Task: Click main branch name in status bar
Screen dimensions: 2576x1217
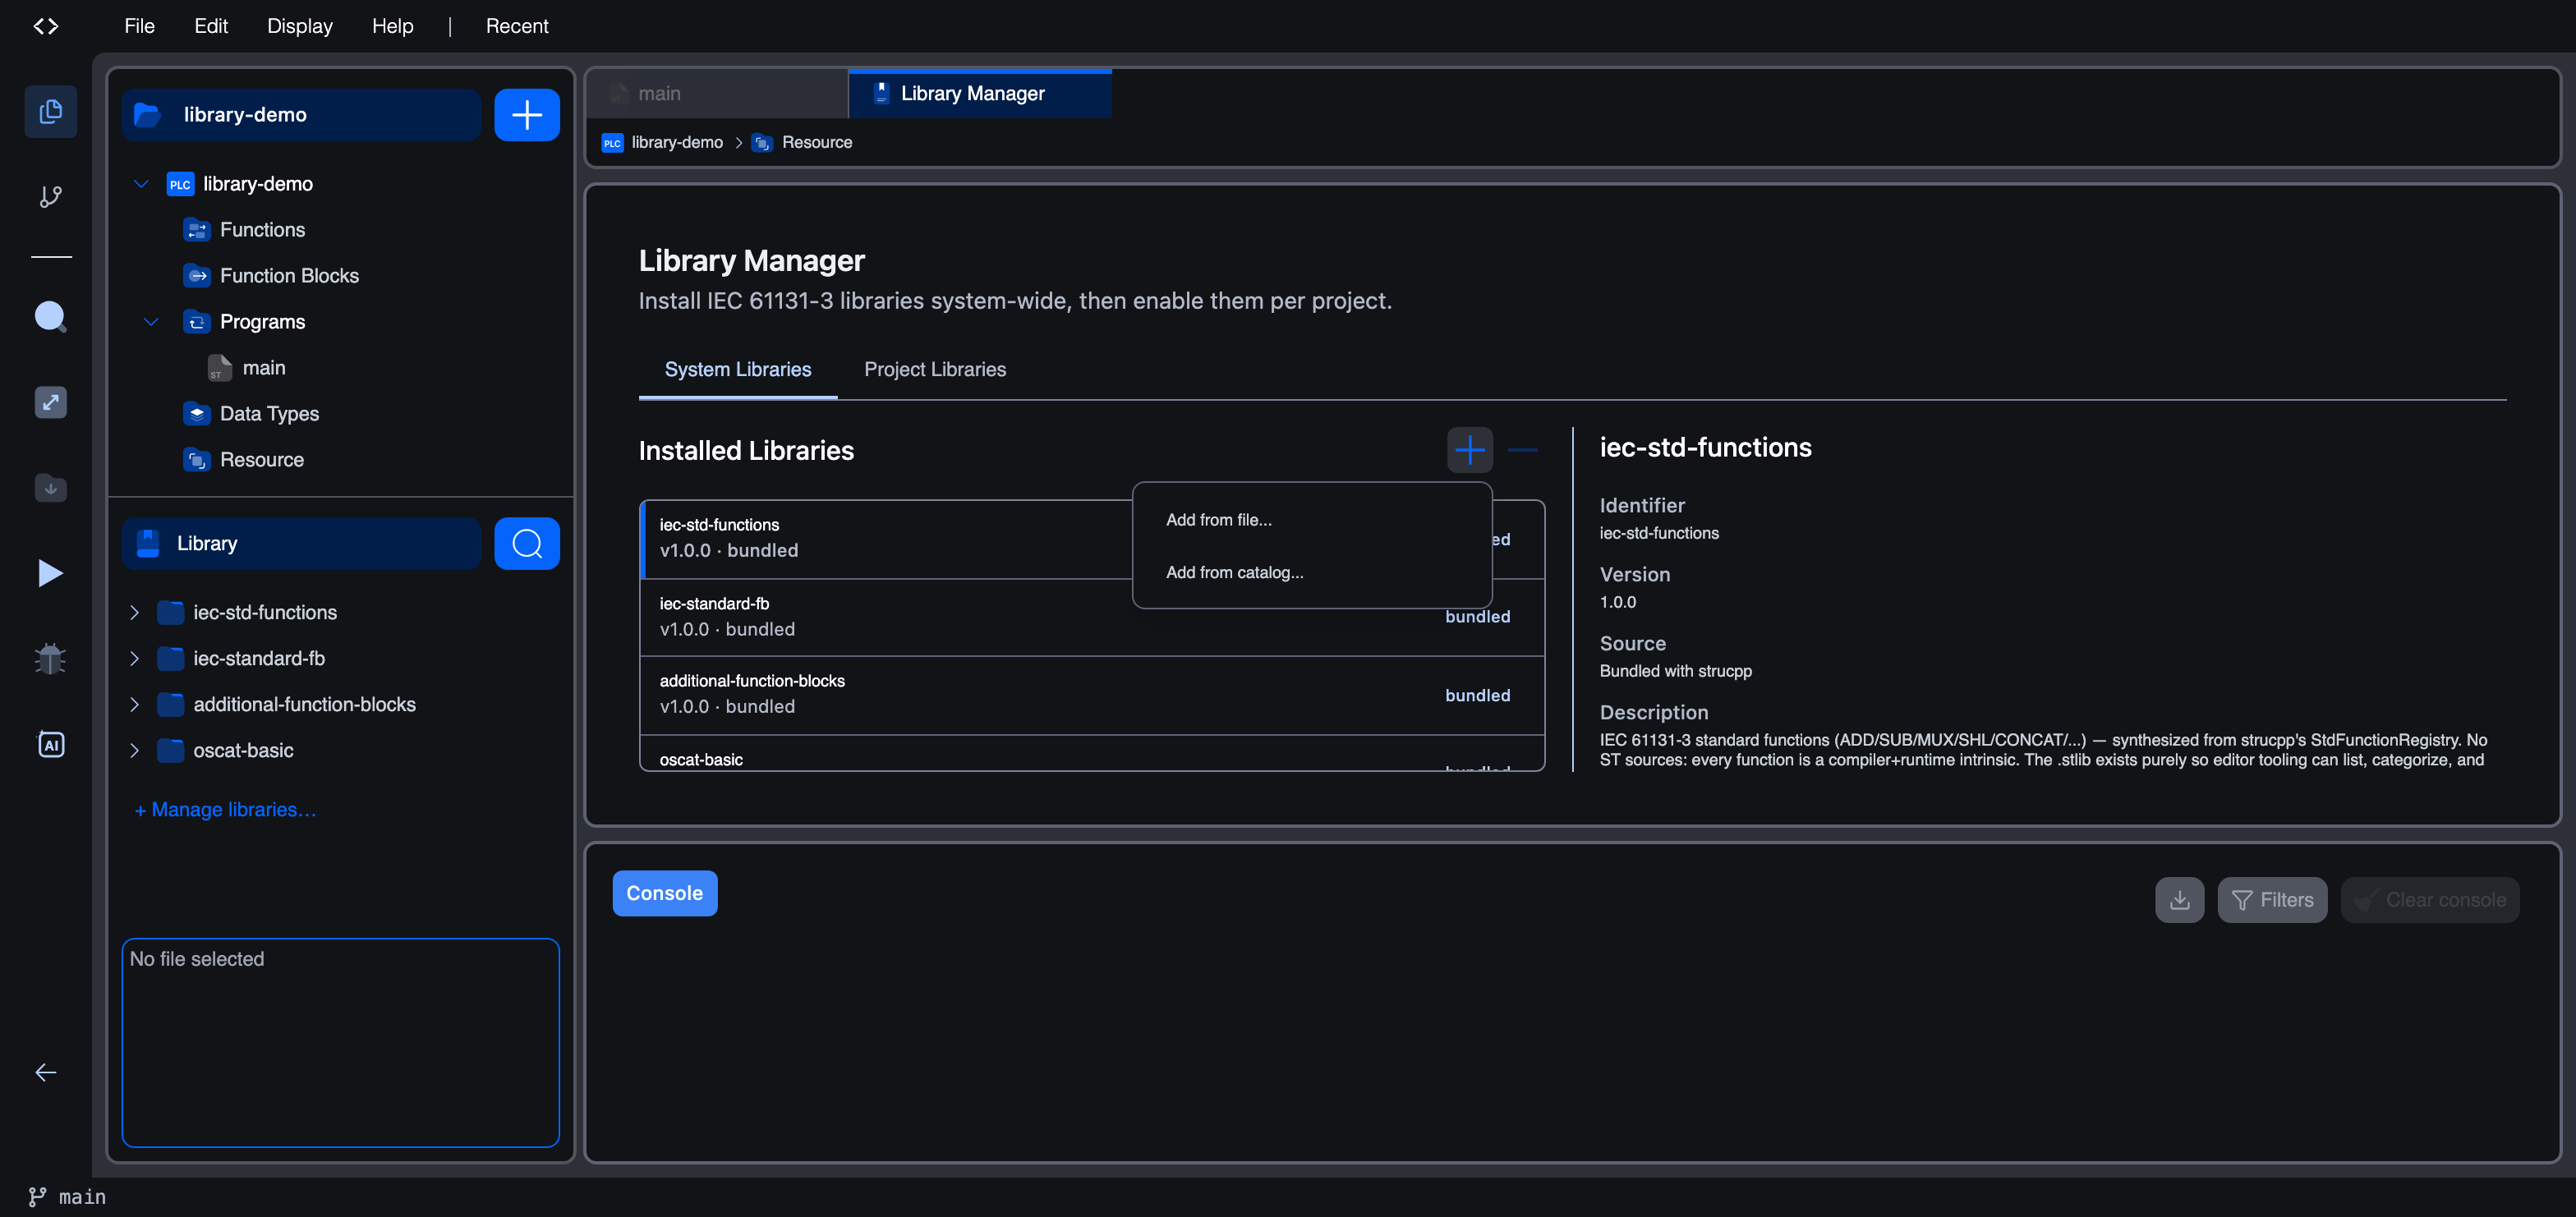Action: click(x=82, y=1197)
